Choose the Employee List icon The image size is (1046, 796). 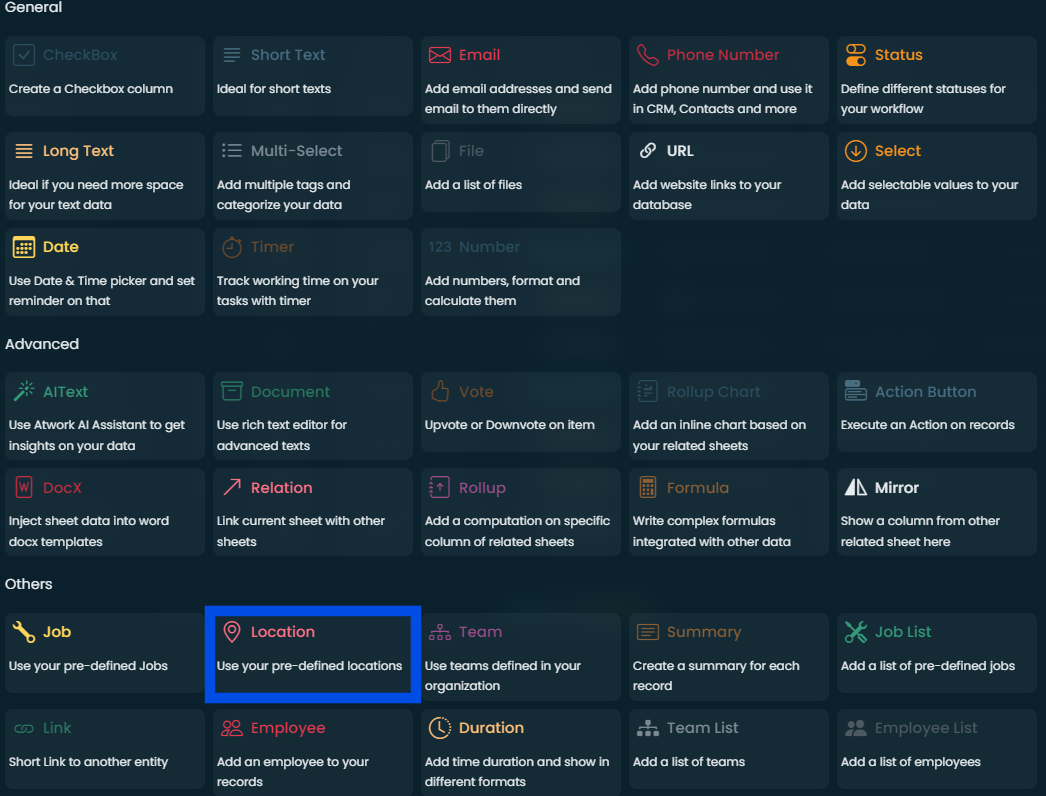coord(855,728)
